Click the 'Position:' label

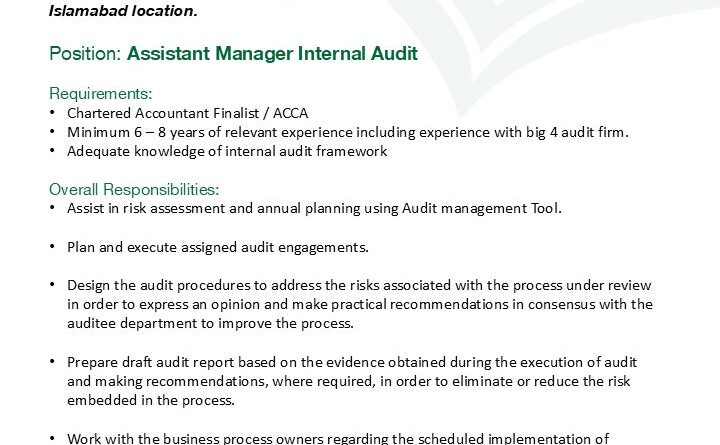(85, 54)
